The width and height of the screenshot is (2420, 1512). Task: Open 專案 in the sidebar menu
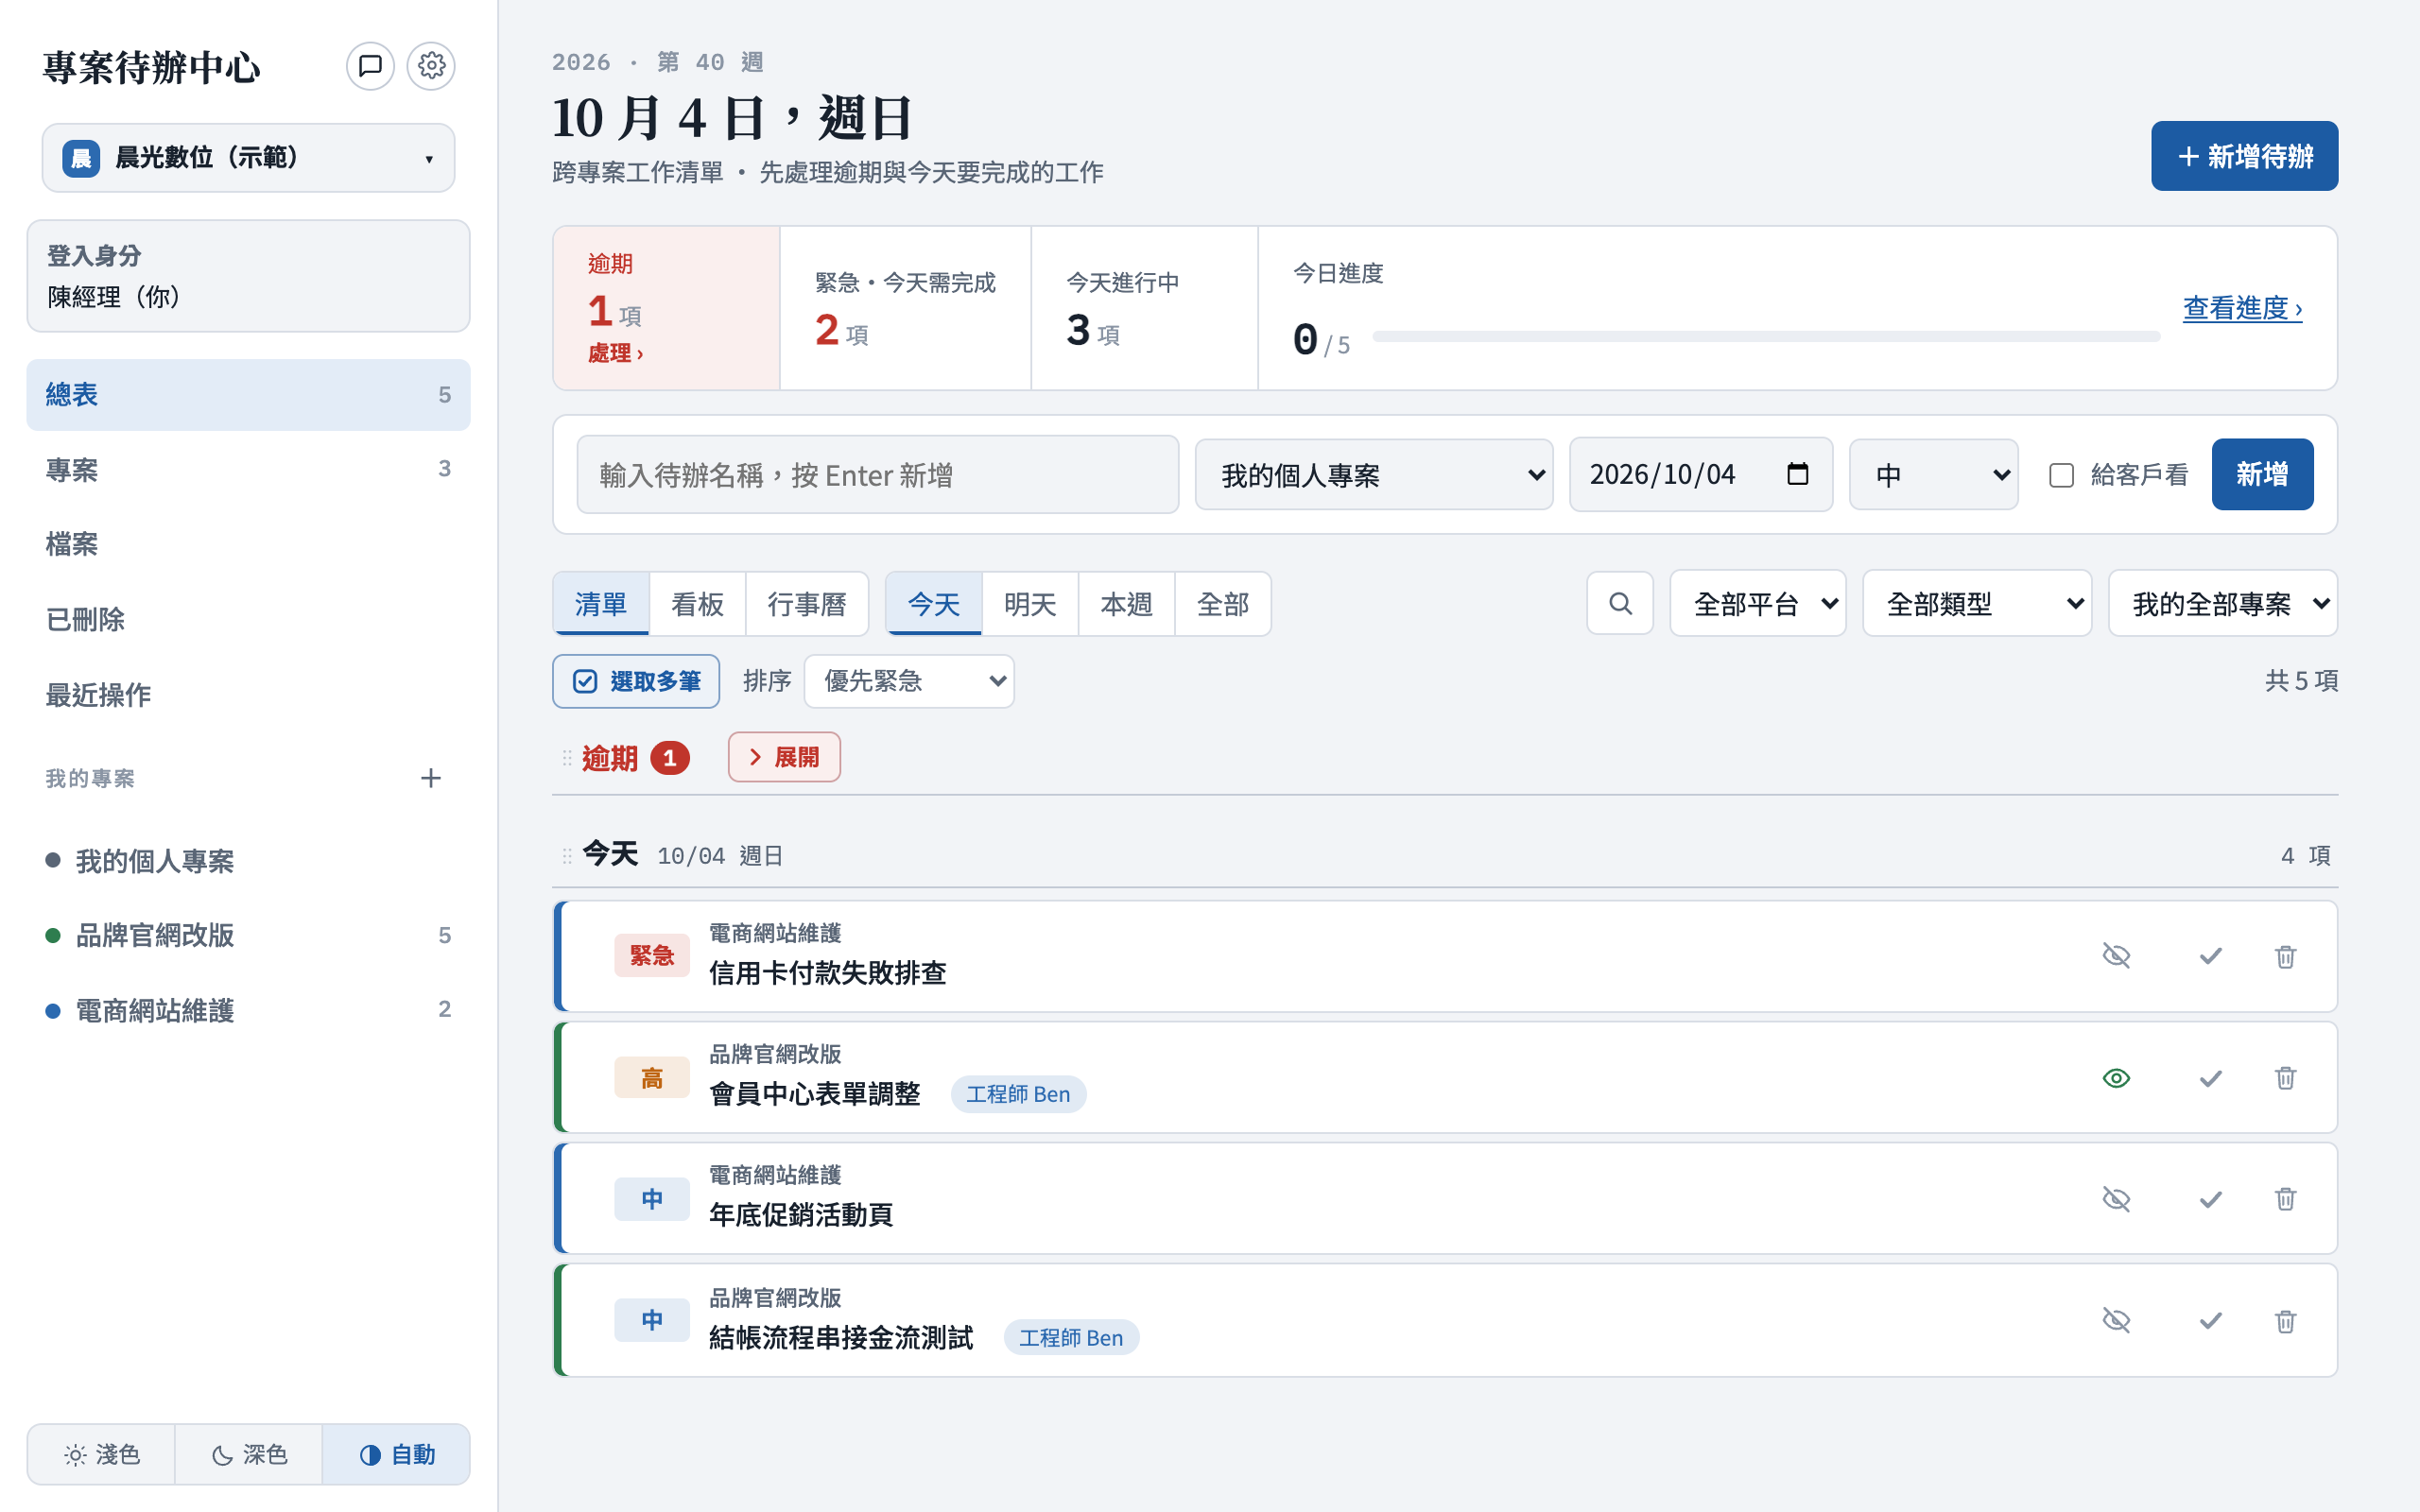248,470
